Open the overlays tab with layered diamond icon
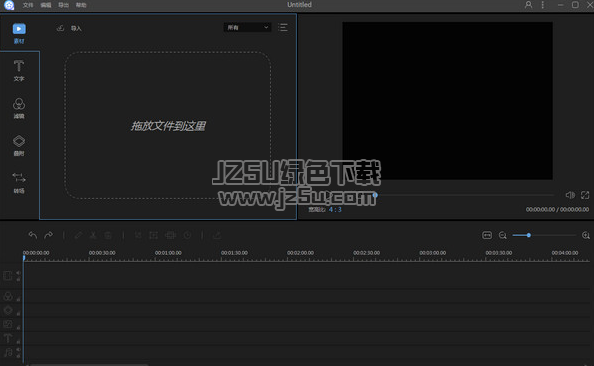 click(19, 145)
